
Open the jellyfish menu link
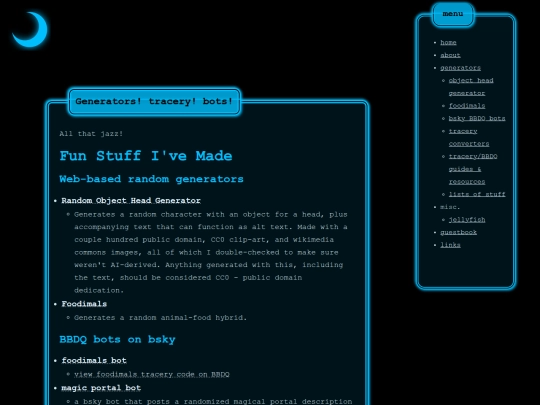467,220
